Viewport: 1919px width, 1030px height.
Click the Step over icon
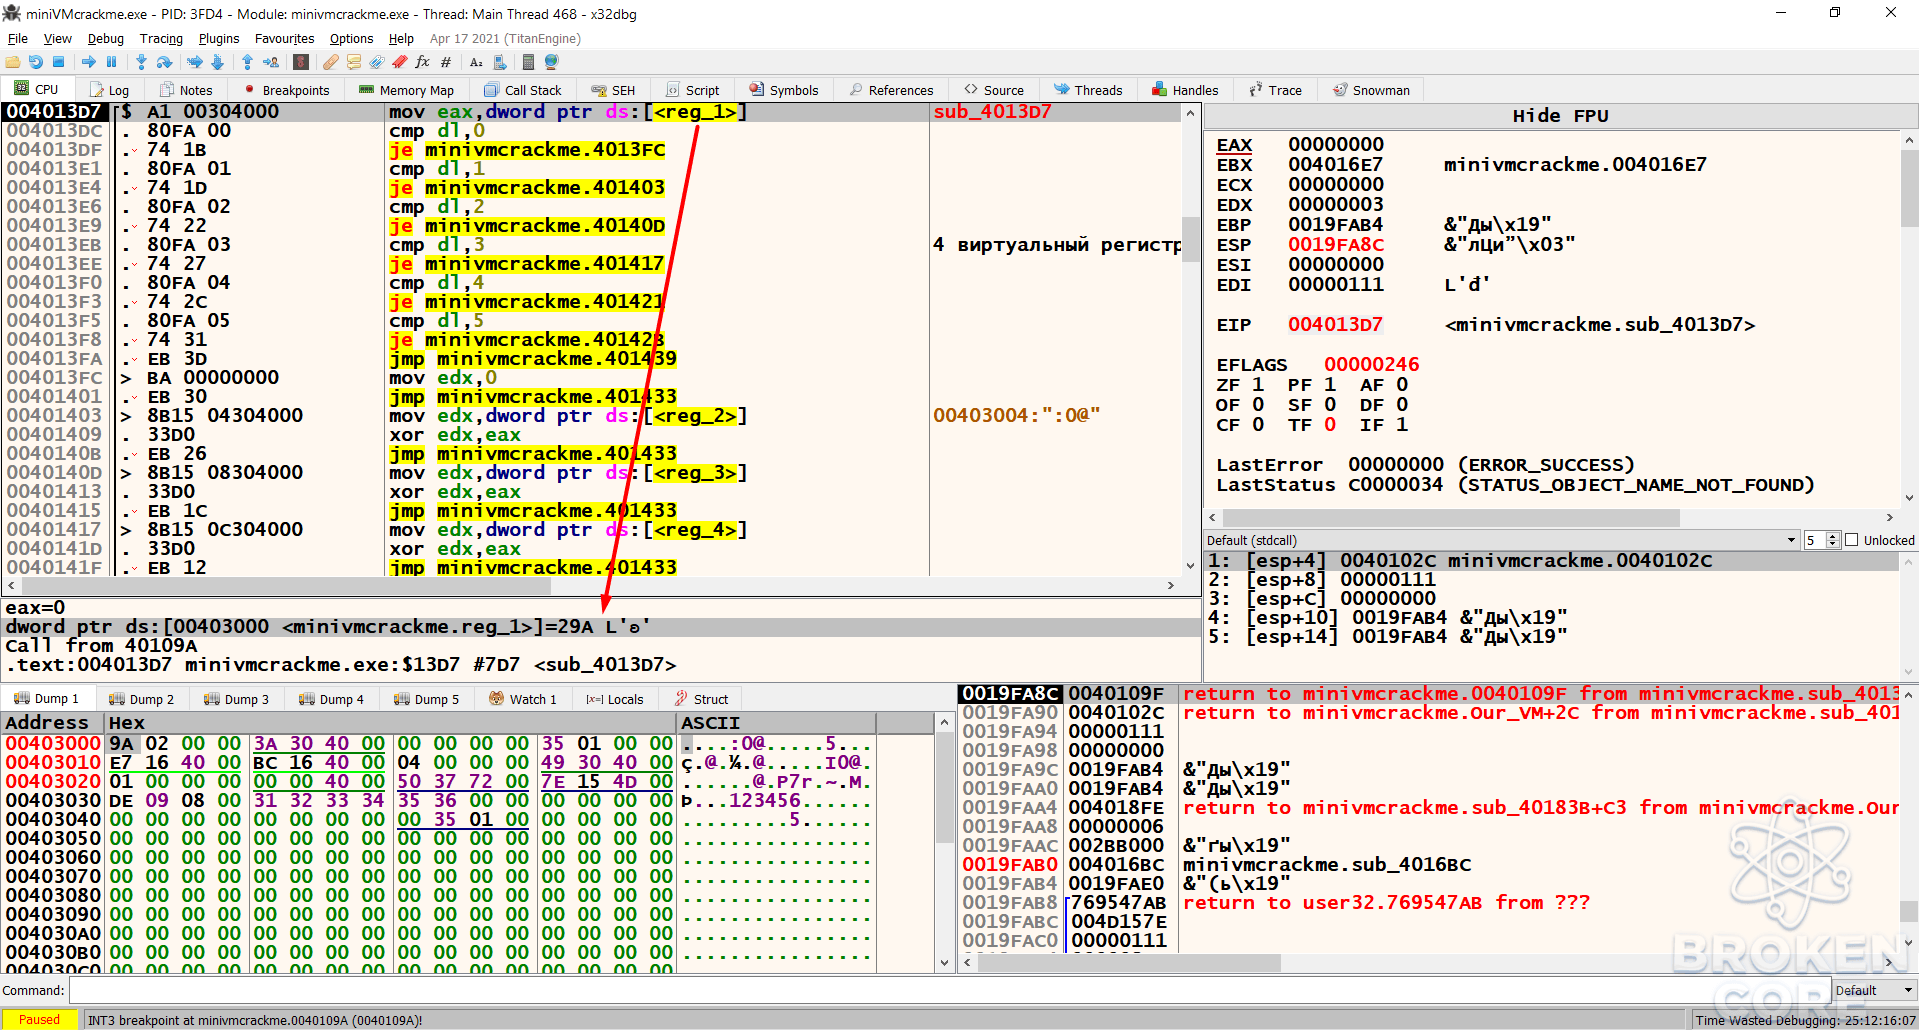click(x=164, y=62)
